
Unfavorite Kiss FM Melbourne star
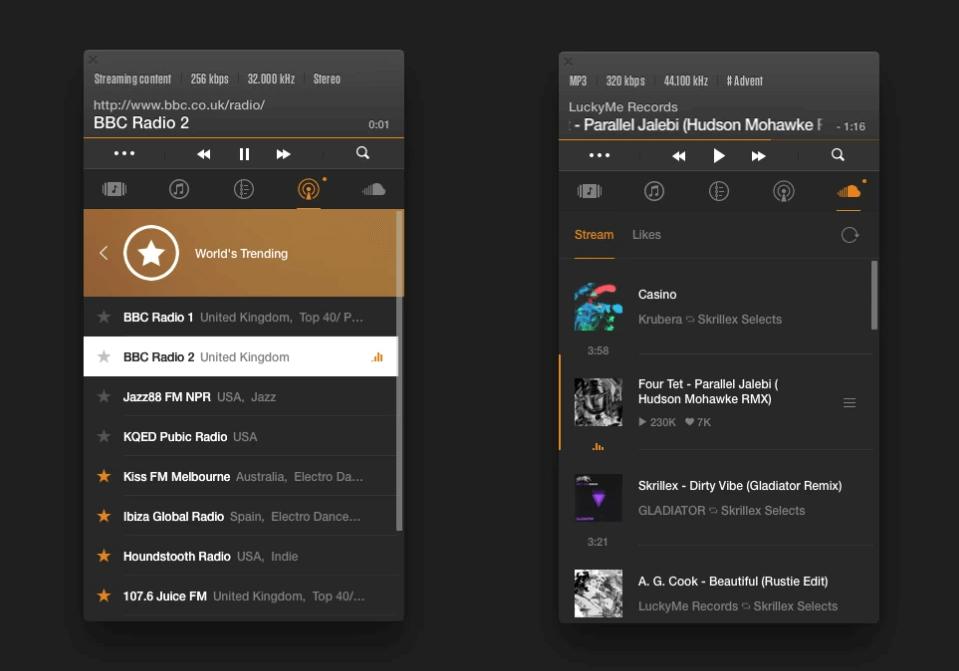(x=103, y=477)
